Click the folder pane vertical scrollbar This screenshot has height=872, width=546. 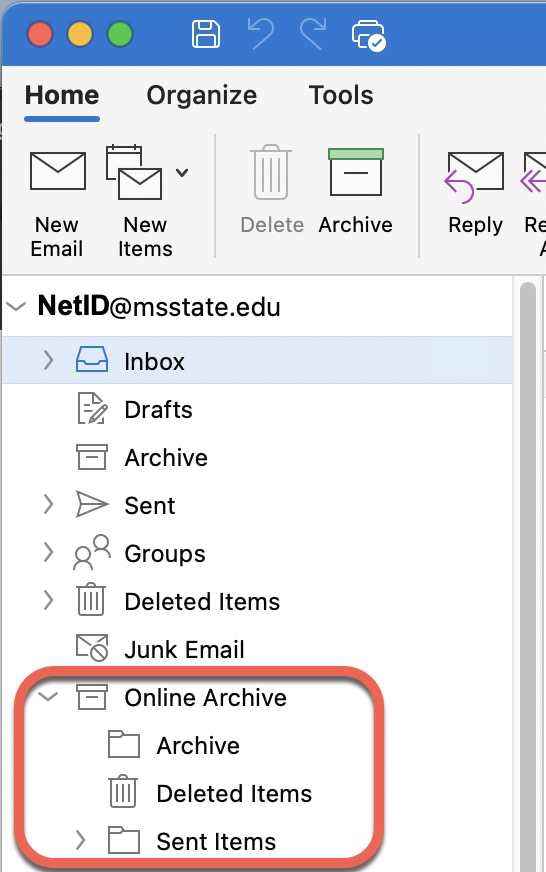click(528, 576)
